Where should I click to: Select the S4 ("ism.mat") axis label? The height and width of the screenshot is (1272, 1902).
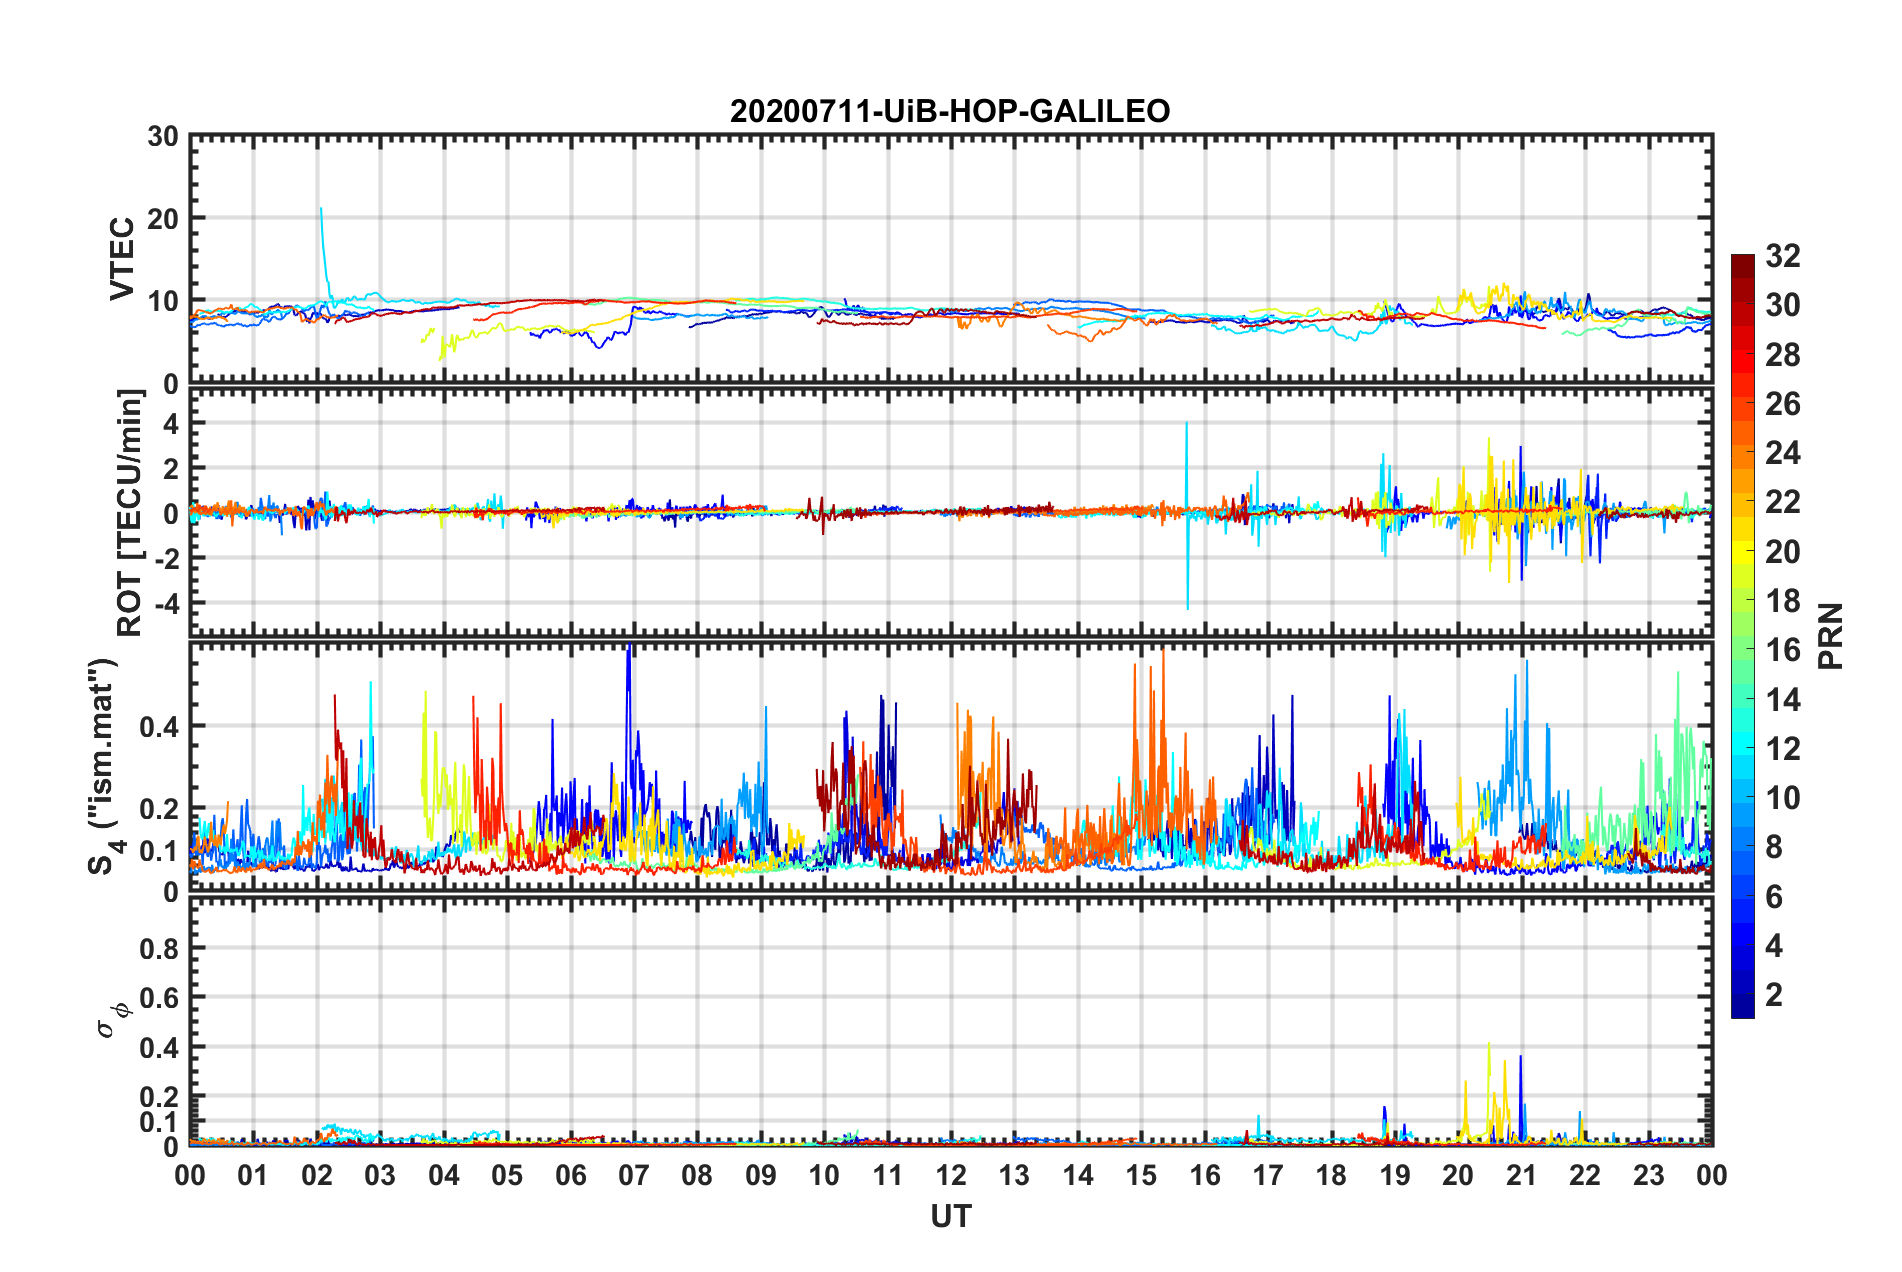(104, 766)
